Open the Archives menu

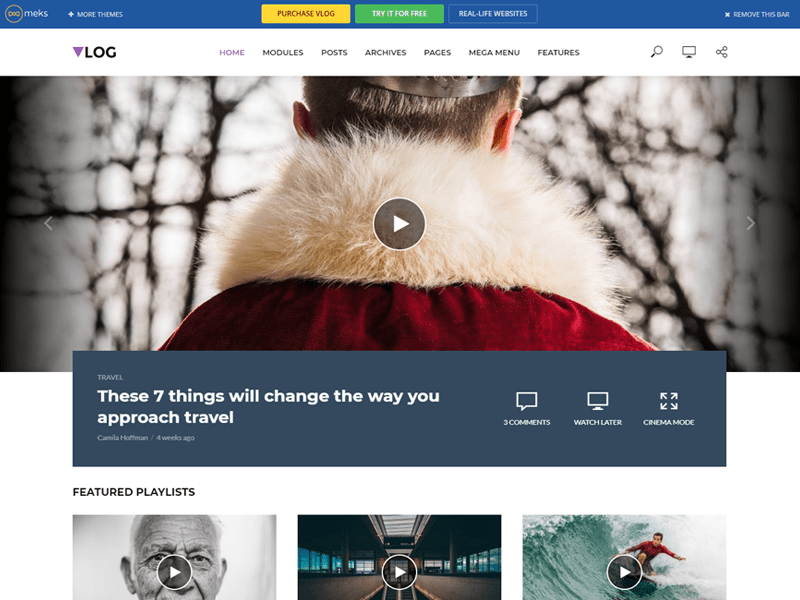coord(385,52)
